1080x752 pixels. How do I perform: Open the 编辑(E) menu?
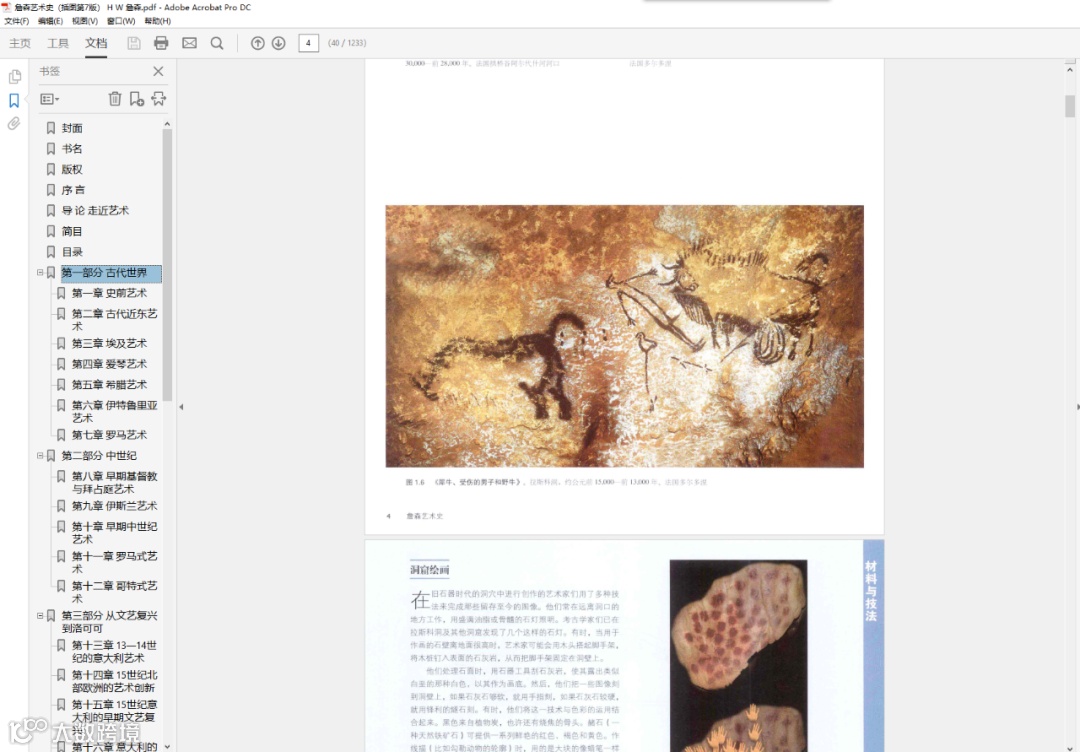[50, 21]
